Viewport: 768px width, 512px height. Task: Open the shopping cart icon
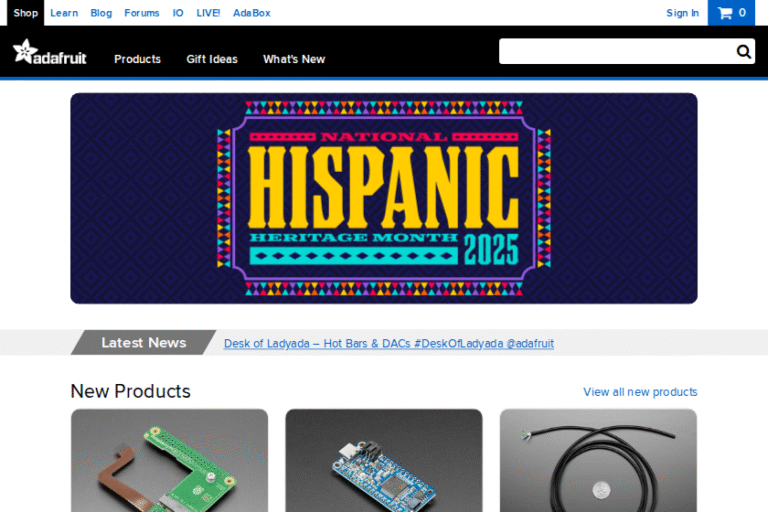pos(732,13)
